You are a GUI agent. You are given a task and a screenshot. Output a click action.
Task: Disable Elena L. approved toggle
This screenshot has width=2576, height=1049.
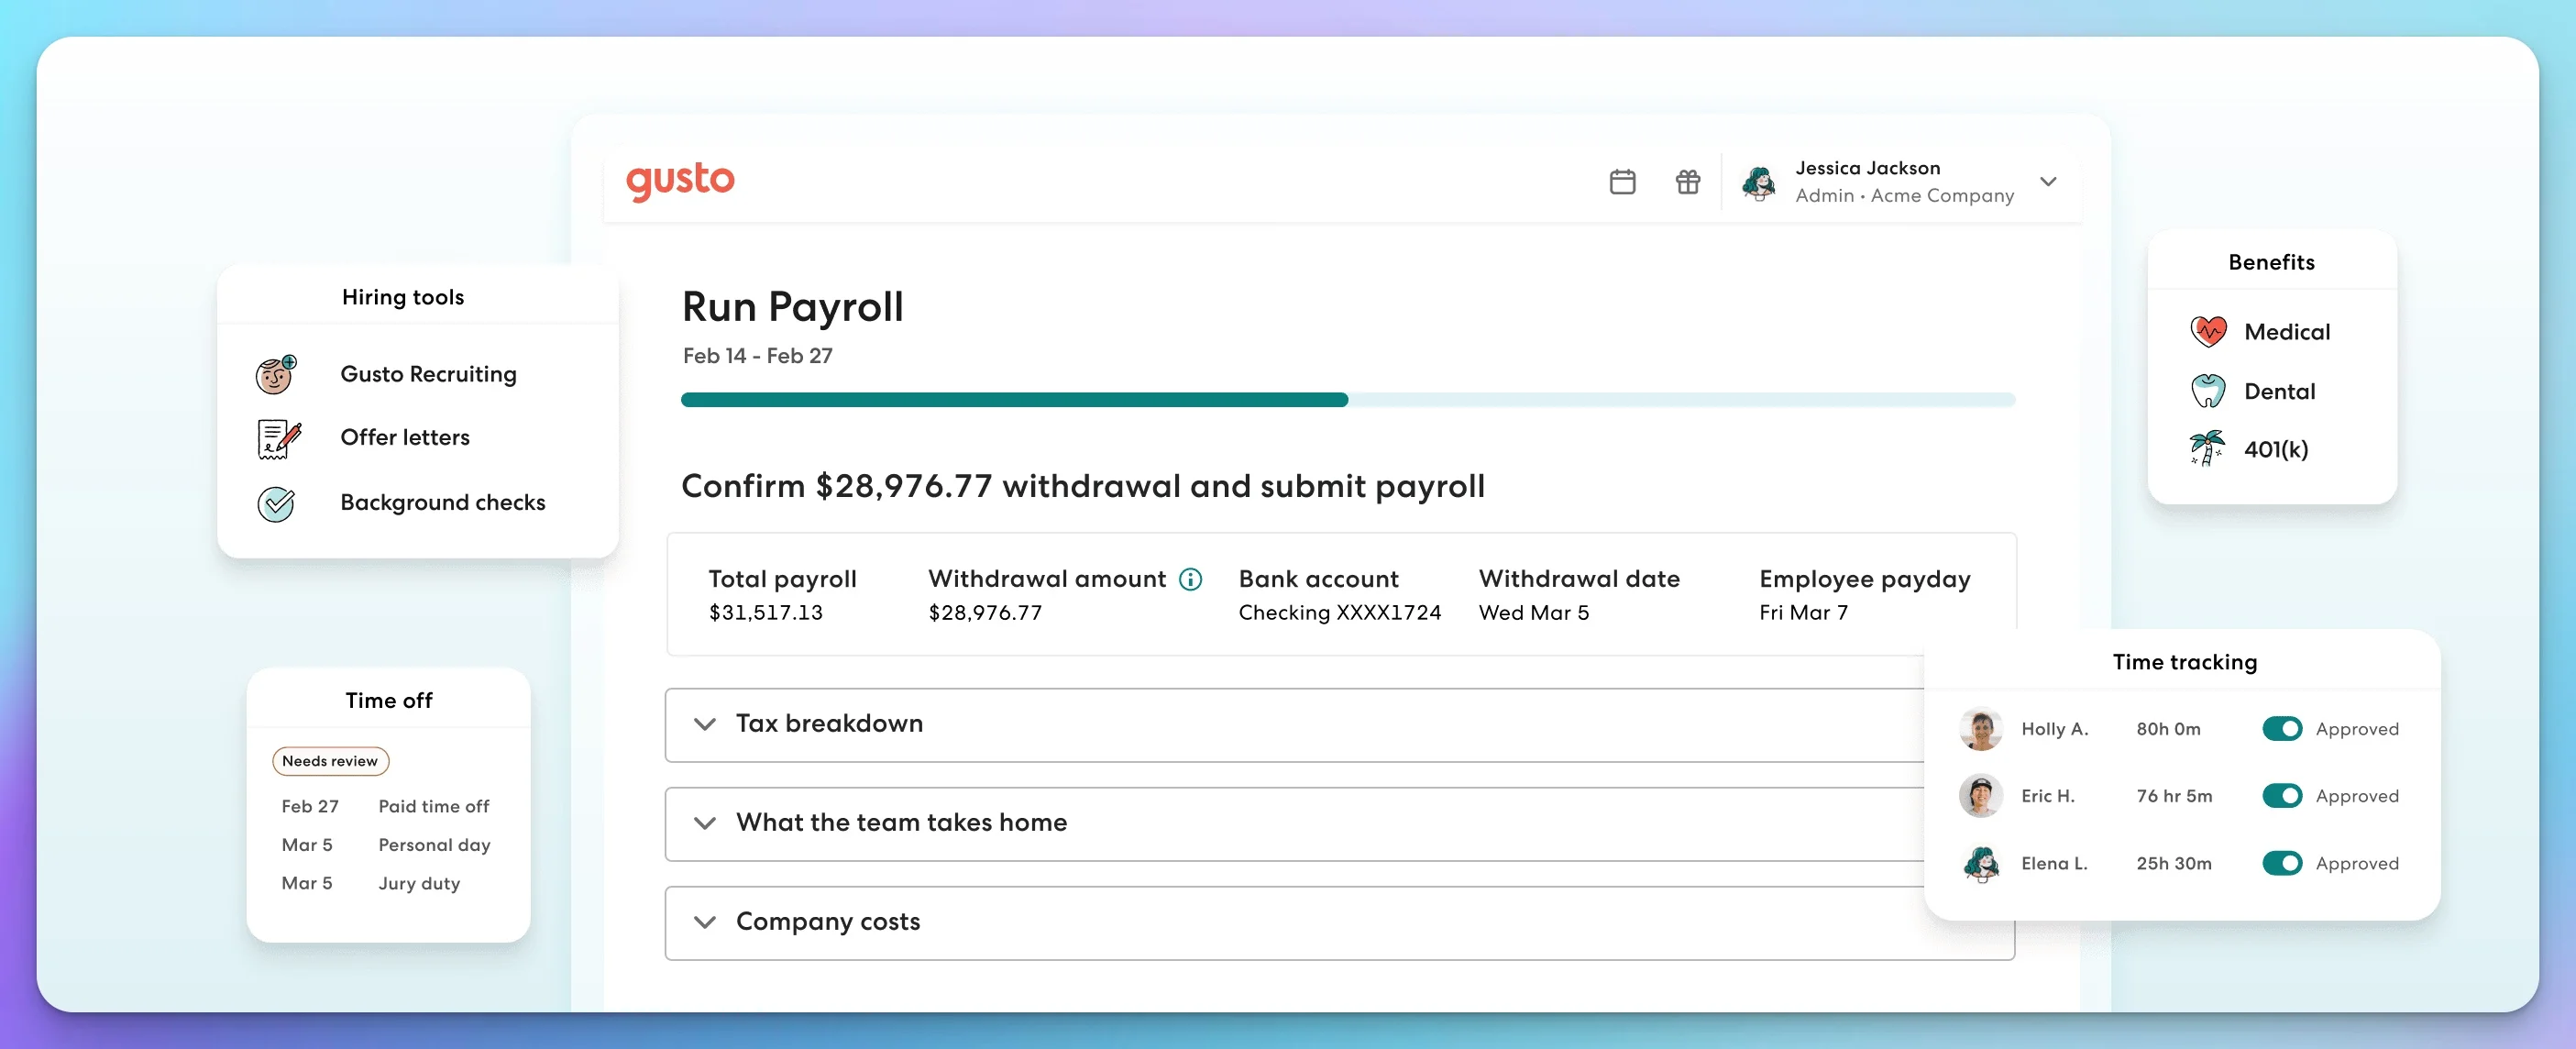point(2281,863)
